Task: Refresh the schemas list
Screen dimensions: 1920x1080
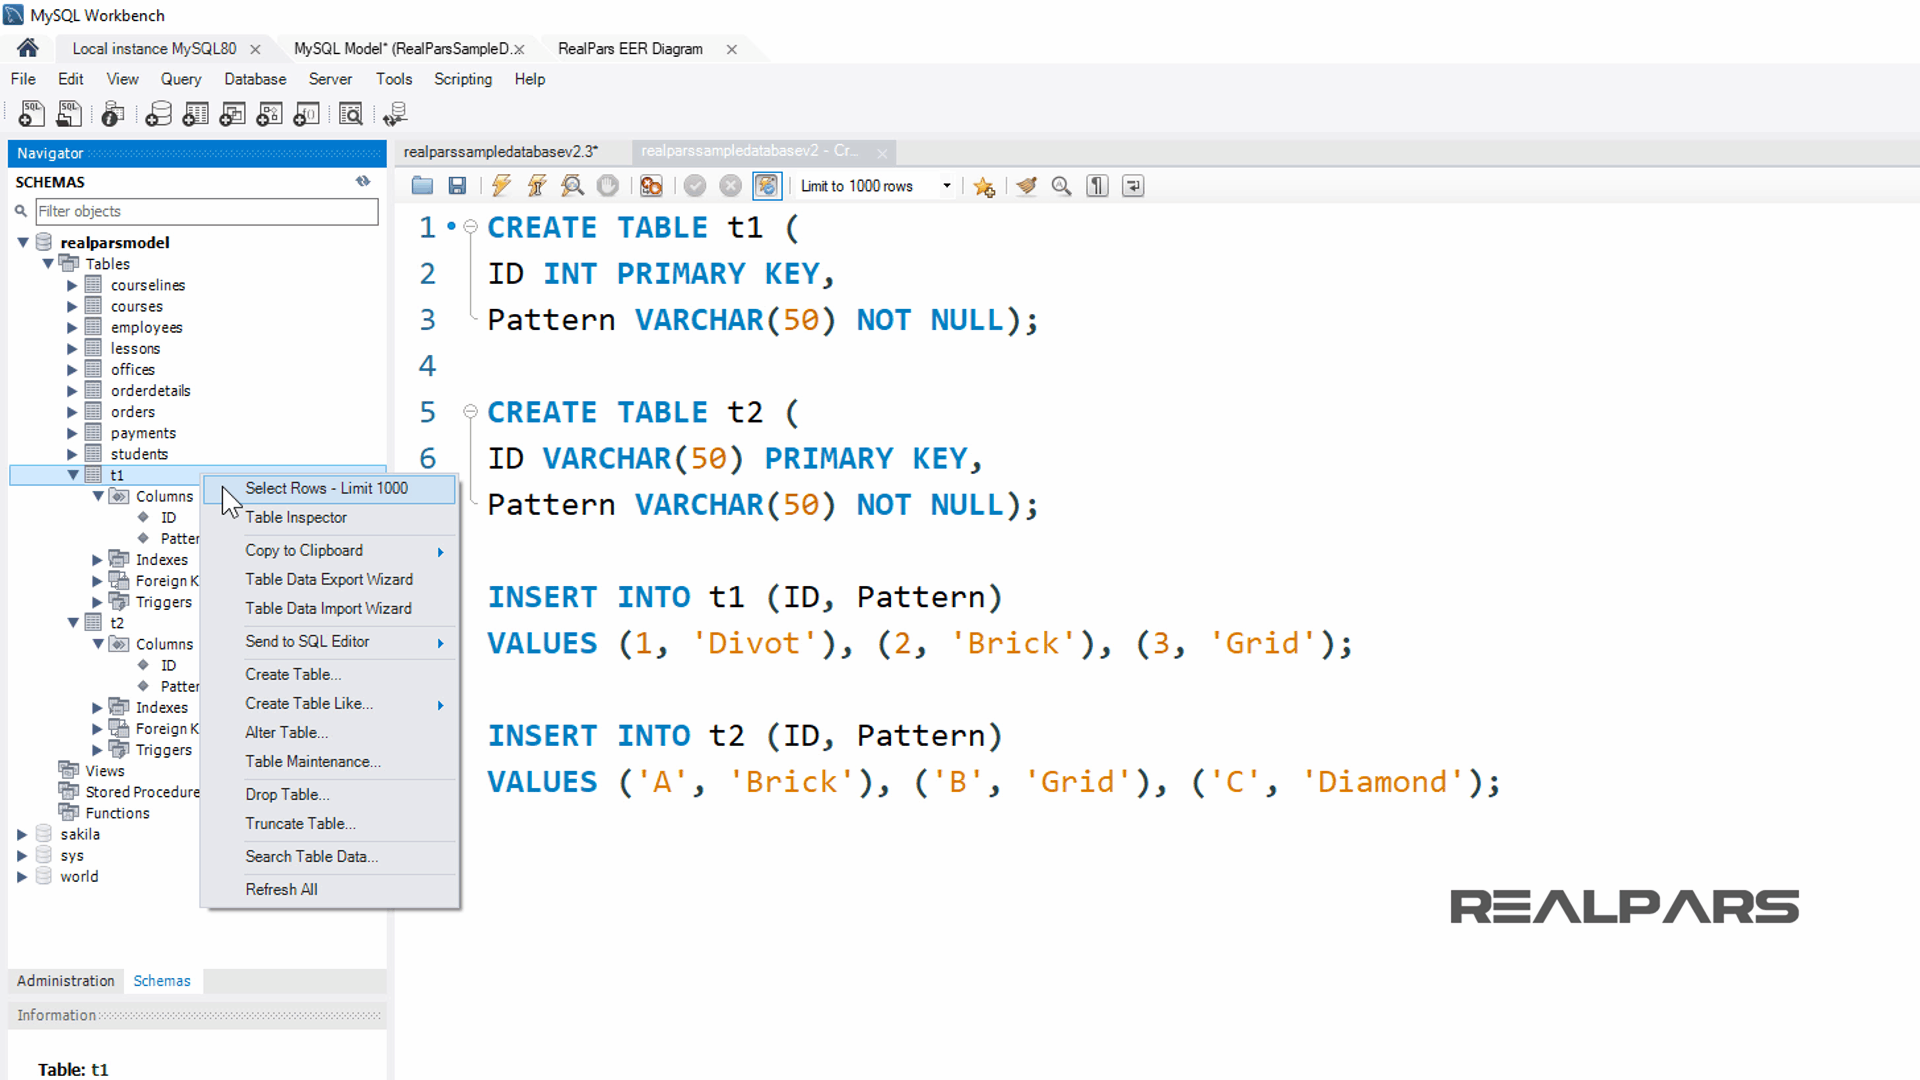Action: coord(363,181)
